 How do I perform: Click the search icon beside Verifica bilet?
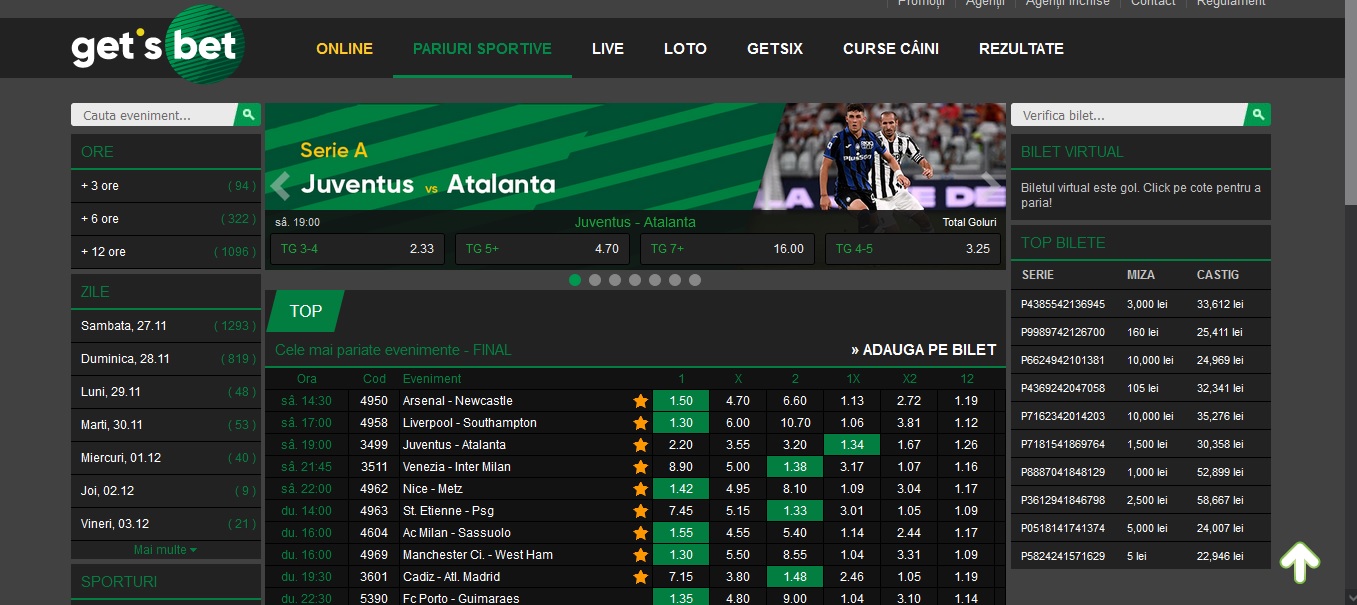coord(1258,115)
